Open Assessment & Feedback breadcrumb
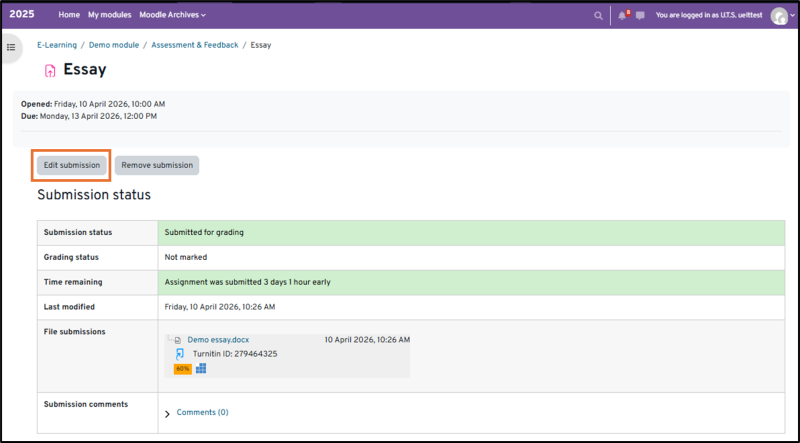This screenshot has height=443, width=800. coord(195,45)
